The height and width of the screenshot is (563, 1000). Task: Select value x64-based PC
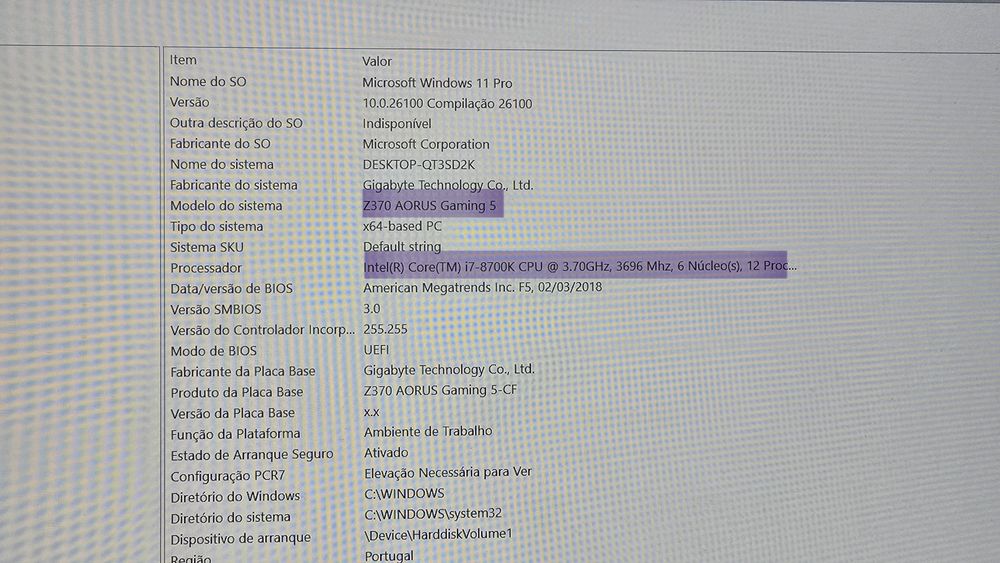point(402,226)
